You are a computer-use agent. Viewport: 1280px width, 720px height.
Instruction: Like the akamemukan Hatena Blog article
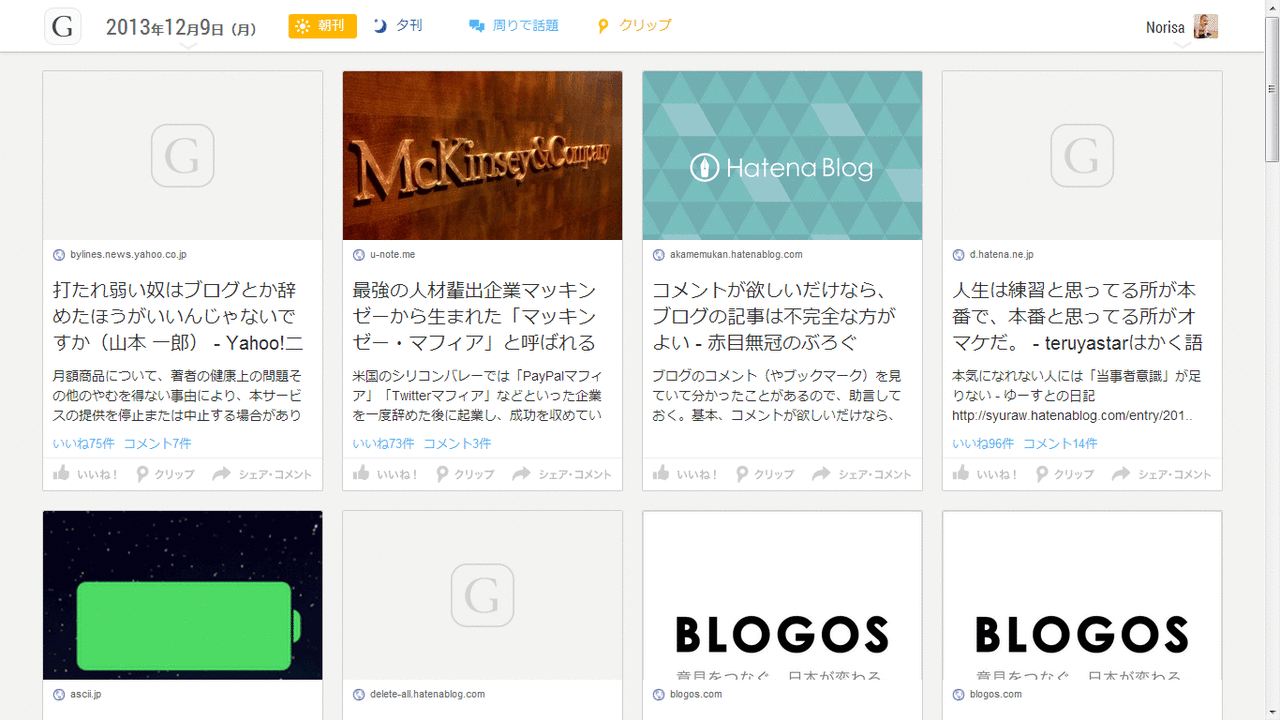pyautogui.click(x=685, y=474)
